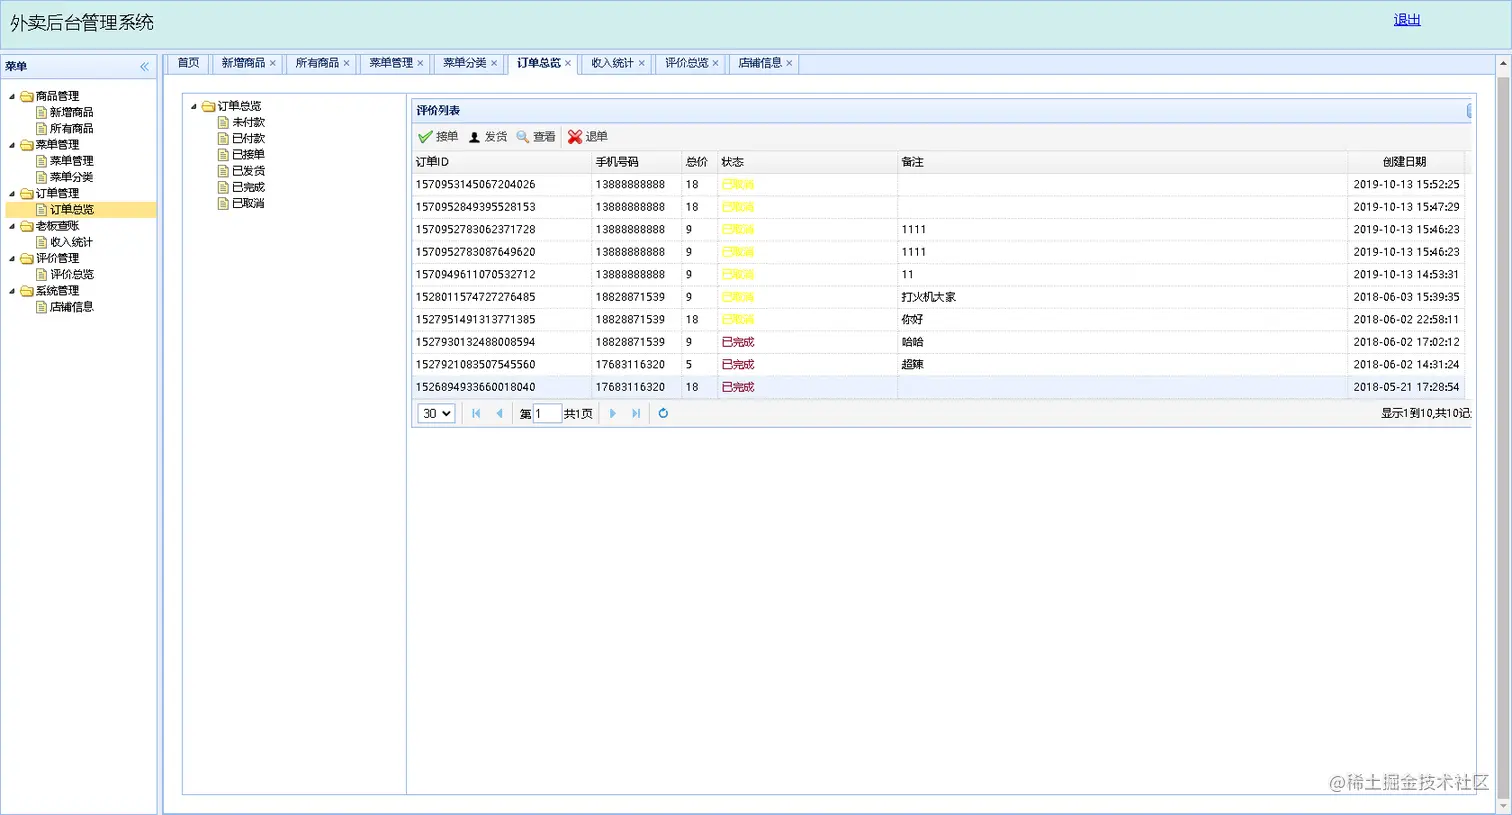1512x815 pixels.
Task: Click the page number input field
Action: click(547, 413)
